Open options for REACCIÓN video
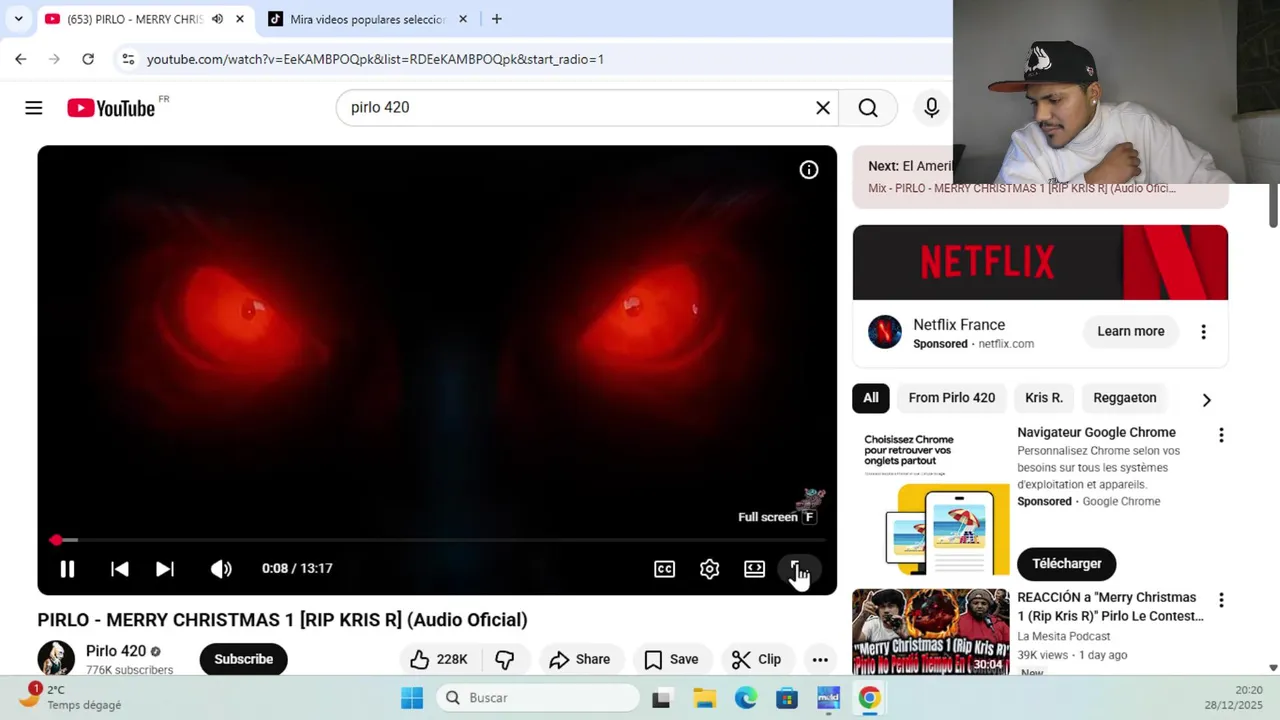1280x720 pixels. (1221, 600)
